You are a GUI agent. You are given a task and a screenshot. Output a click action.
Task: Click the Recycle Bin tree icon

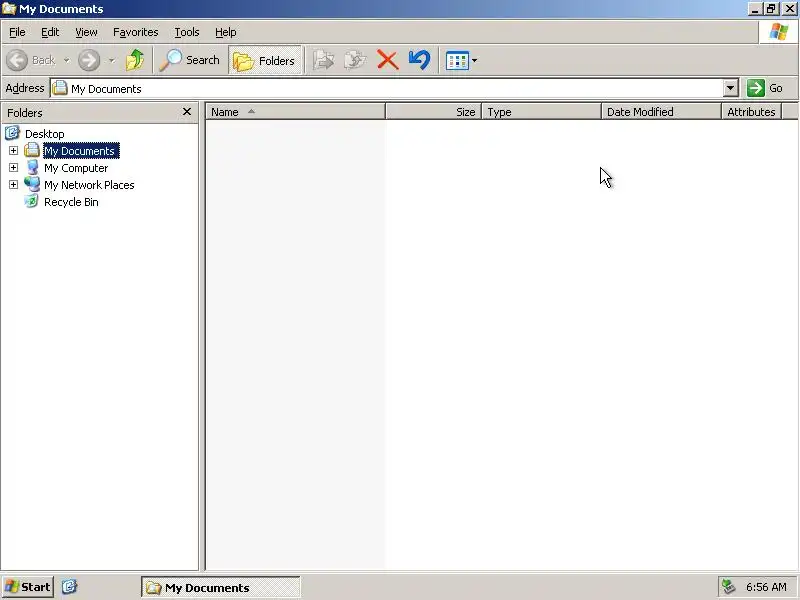coord(32,202)
